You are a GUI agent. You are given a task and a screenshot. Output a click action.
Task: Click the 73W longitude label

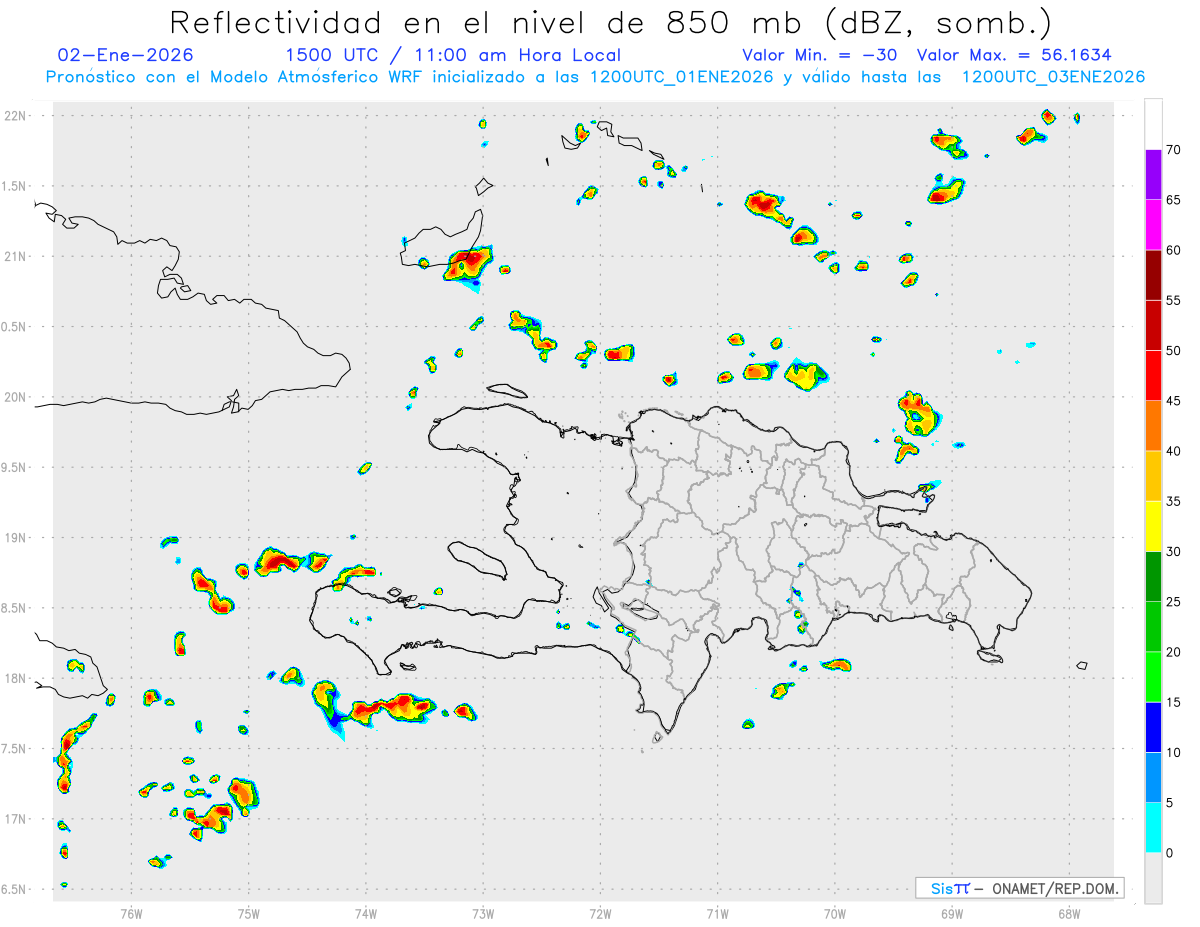pos(483,913)
